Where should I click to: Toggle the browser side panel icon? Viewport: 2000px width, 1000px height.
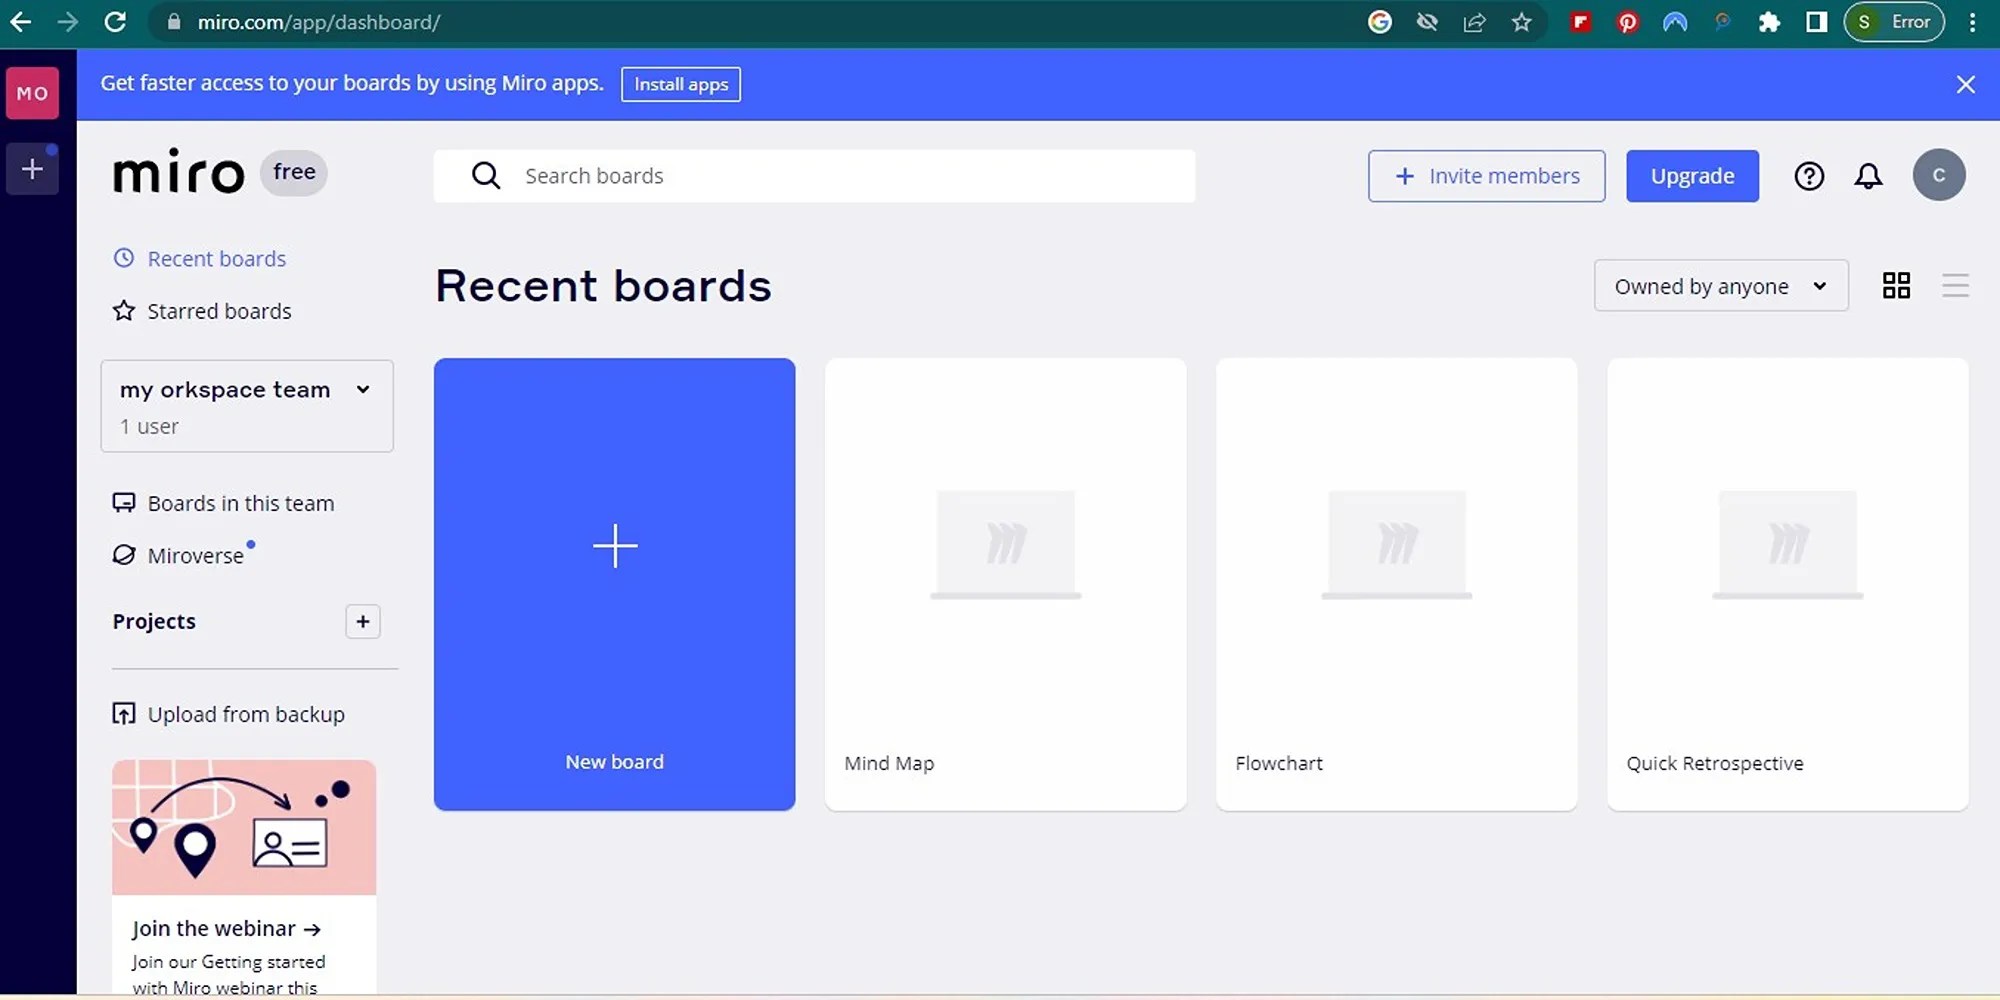(1816, 22)
